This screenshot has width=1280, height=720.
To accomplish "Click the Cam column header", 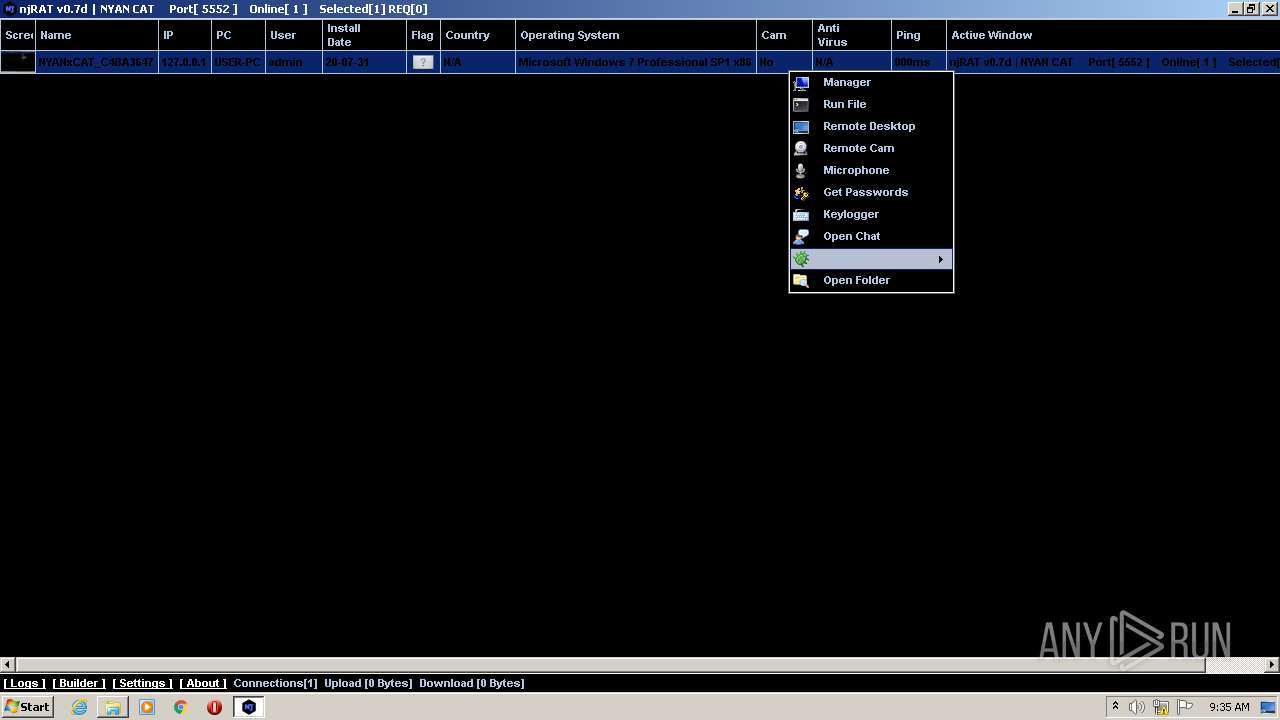I will (x=784, y=35).
